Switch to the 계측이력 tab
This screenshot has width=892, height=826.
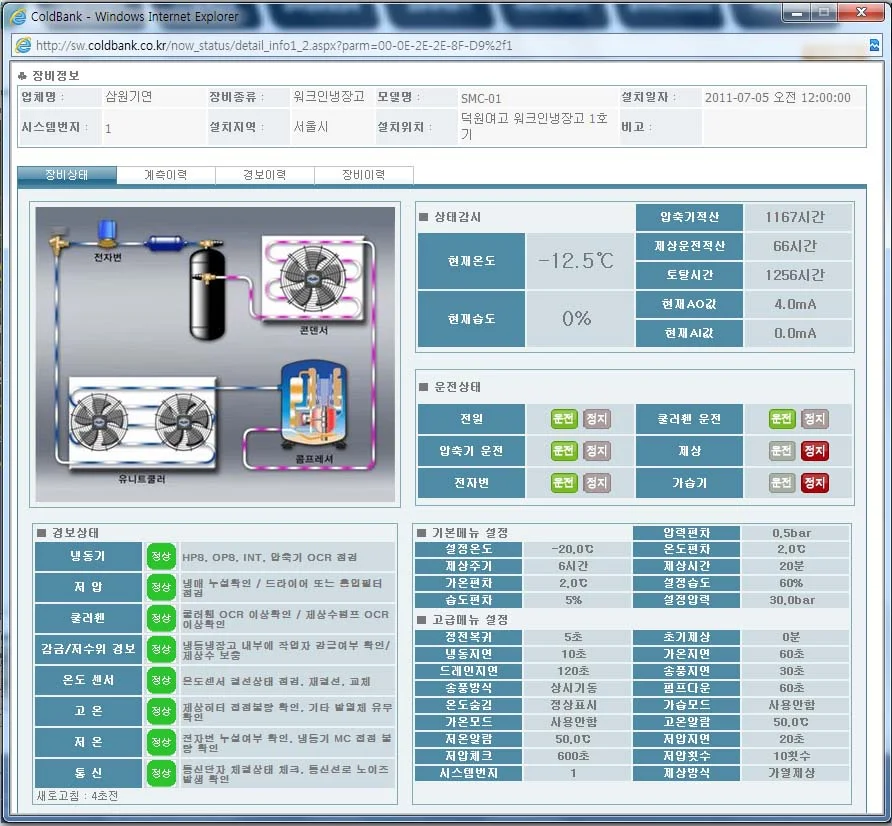[166, 175]
